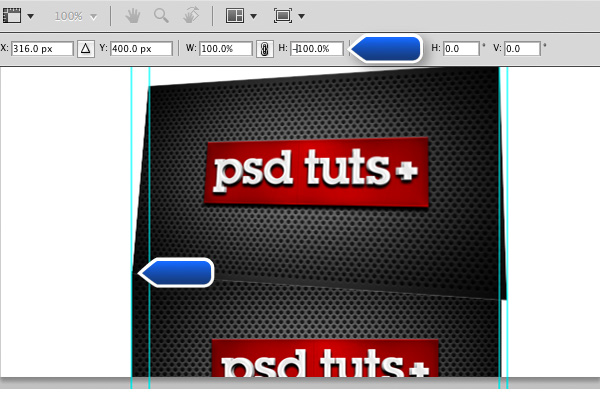Click the W width percentage field
The width and height of the screenshot is (600, 400).
(226, 49)
